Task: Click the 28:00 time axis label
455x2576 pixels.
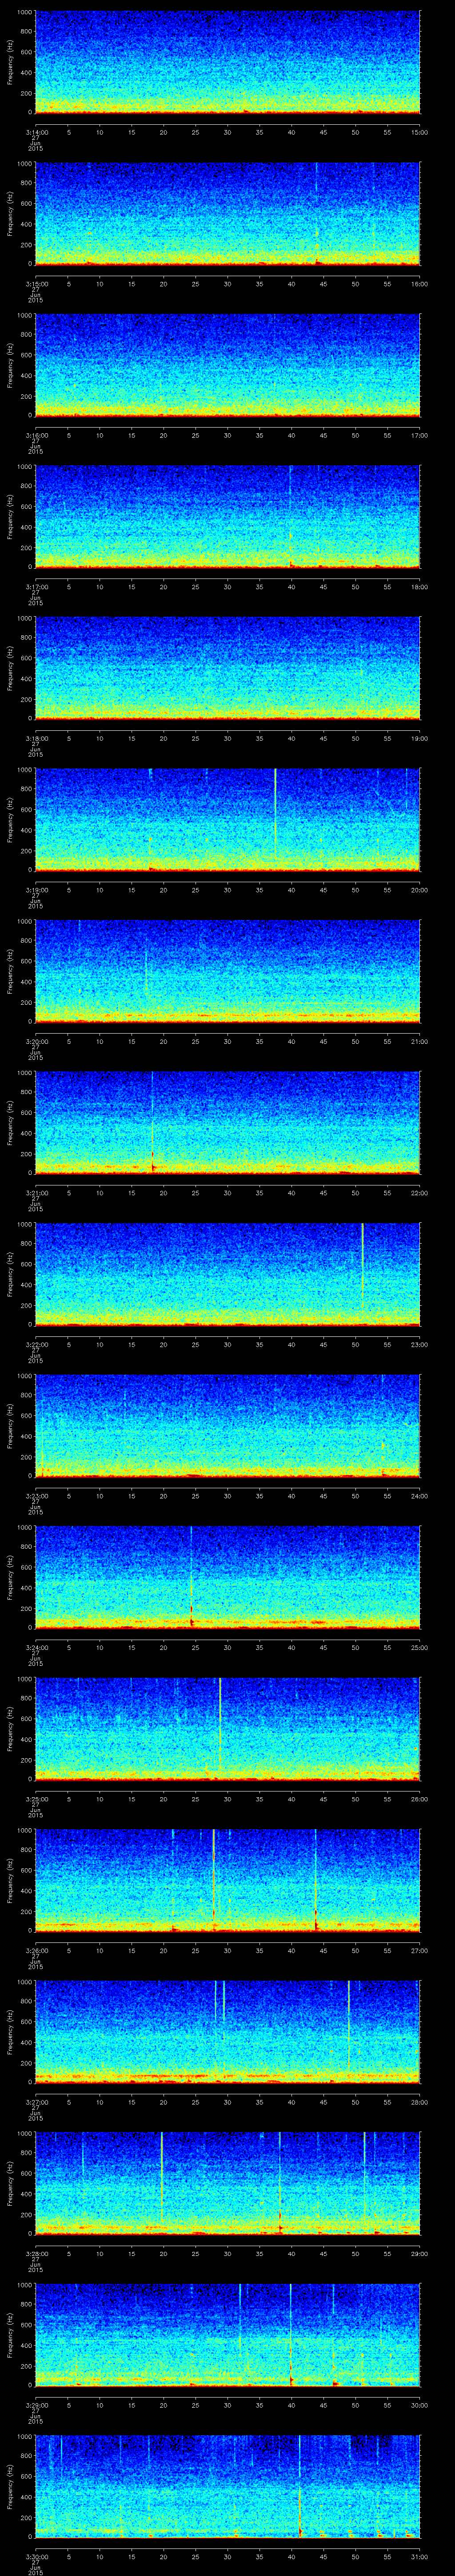Action: tap(420, 2102)
